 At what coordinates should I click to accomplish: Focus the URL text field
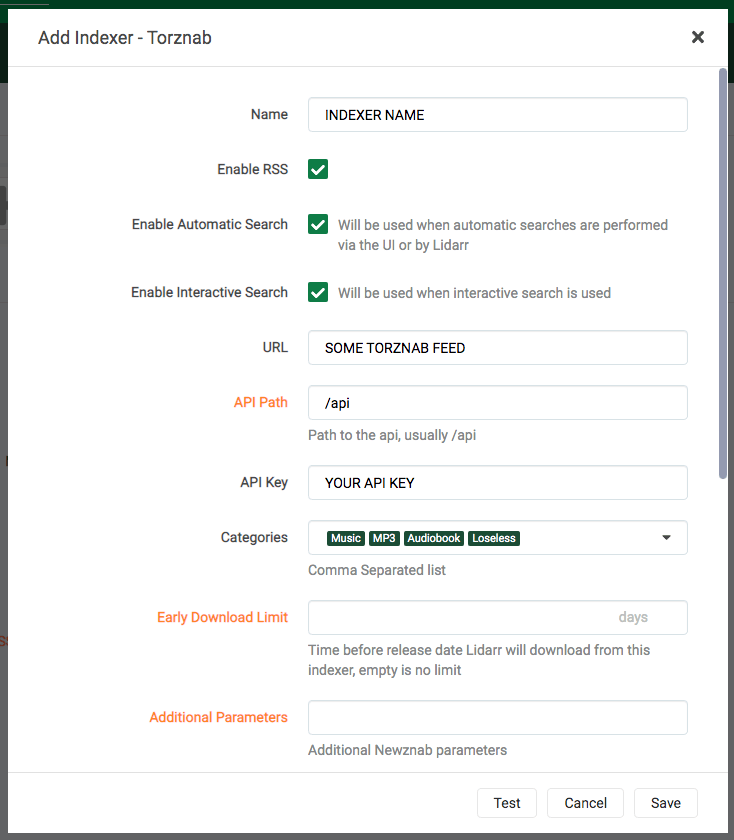click(497, 348)
